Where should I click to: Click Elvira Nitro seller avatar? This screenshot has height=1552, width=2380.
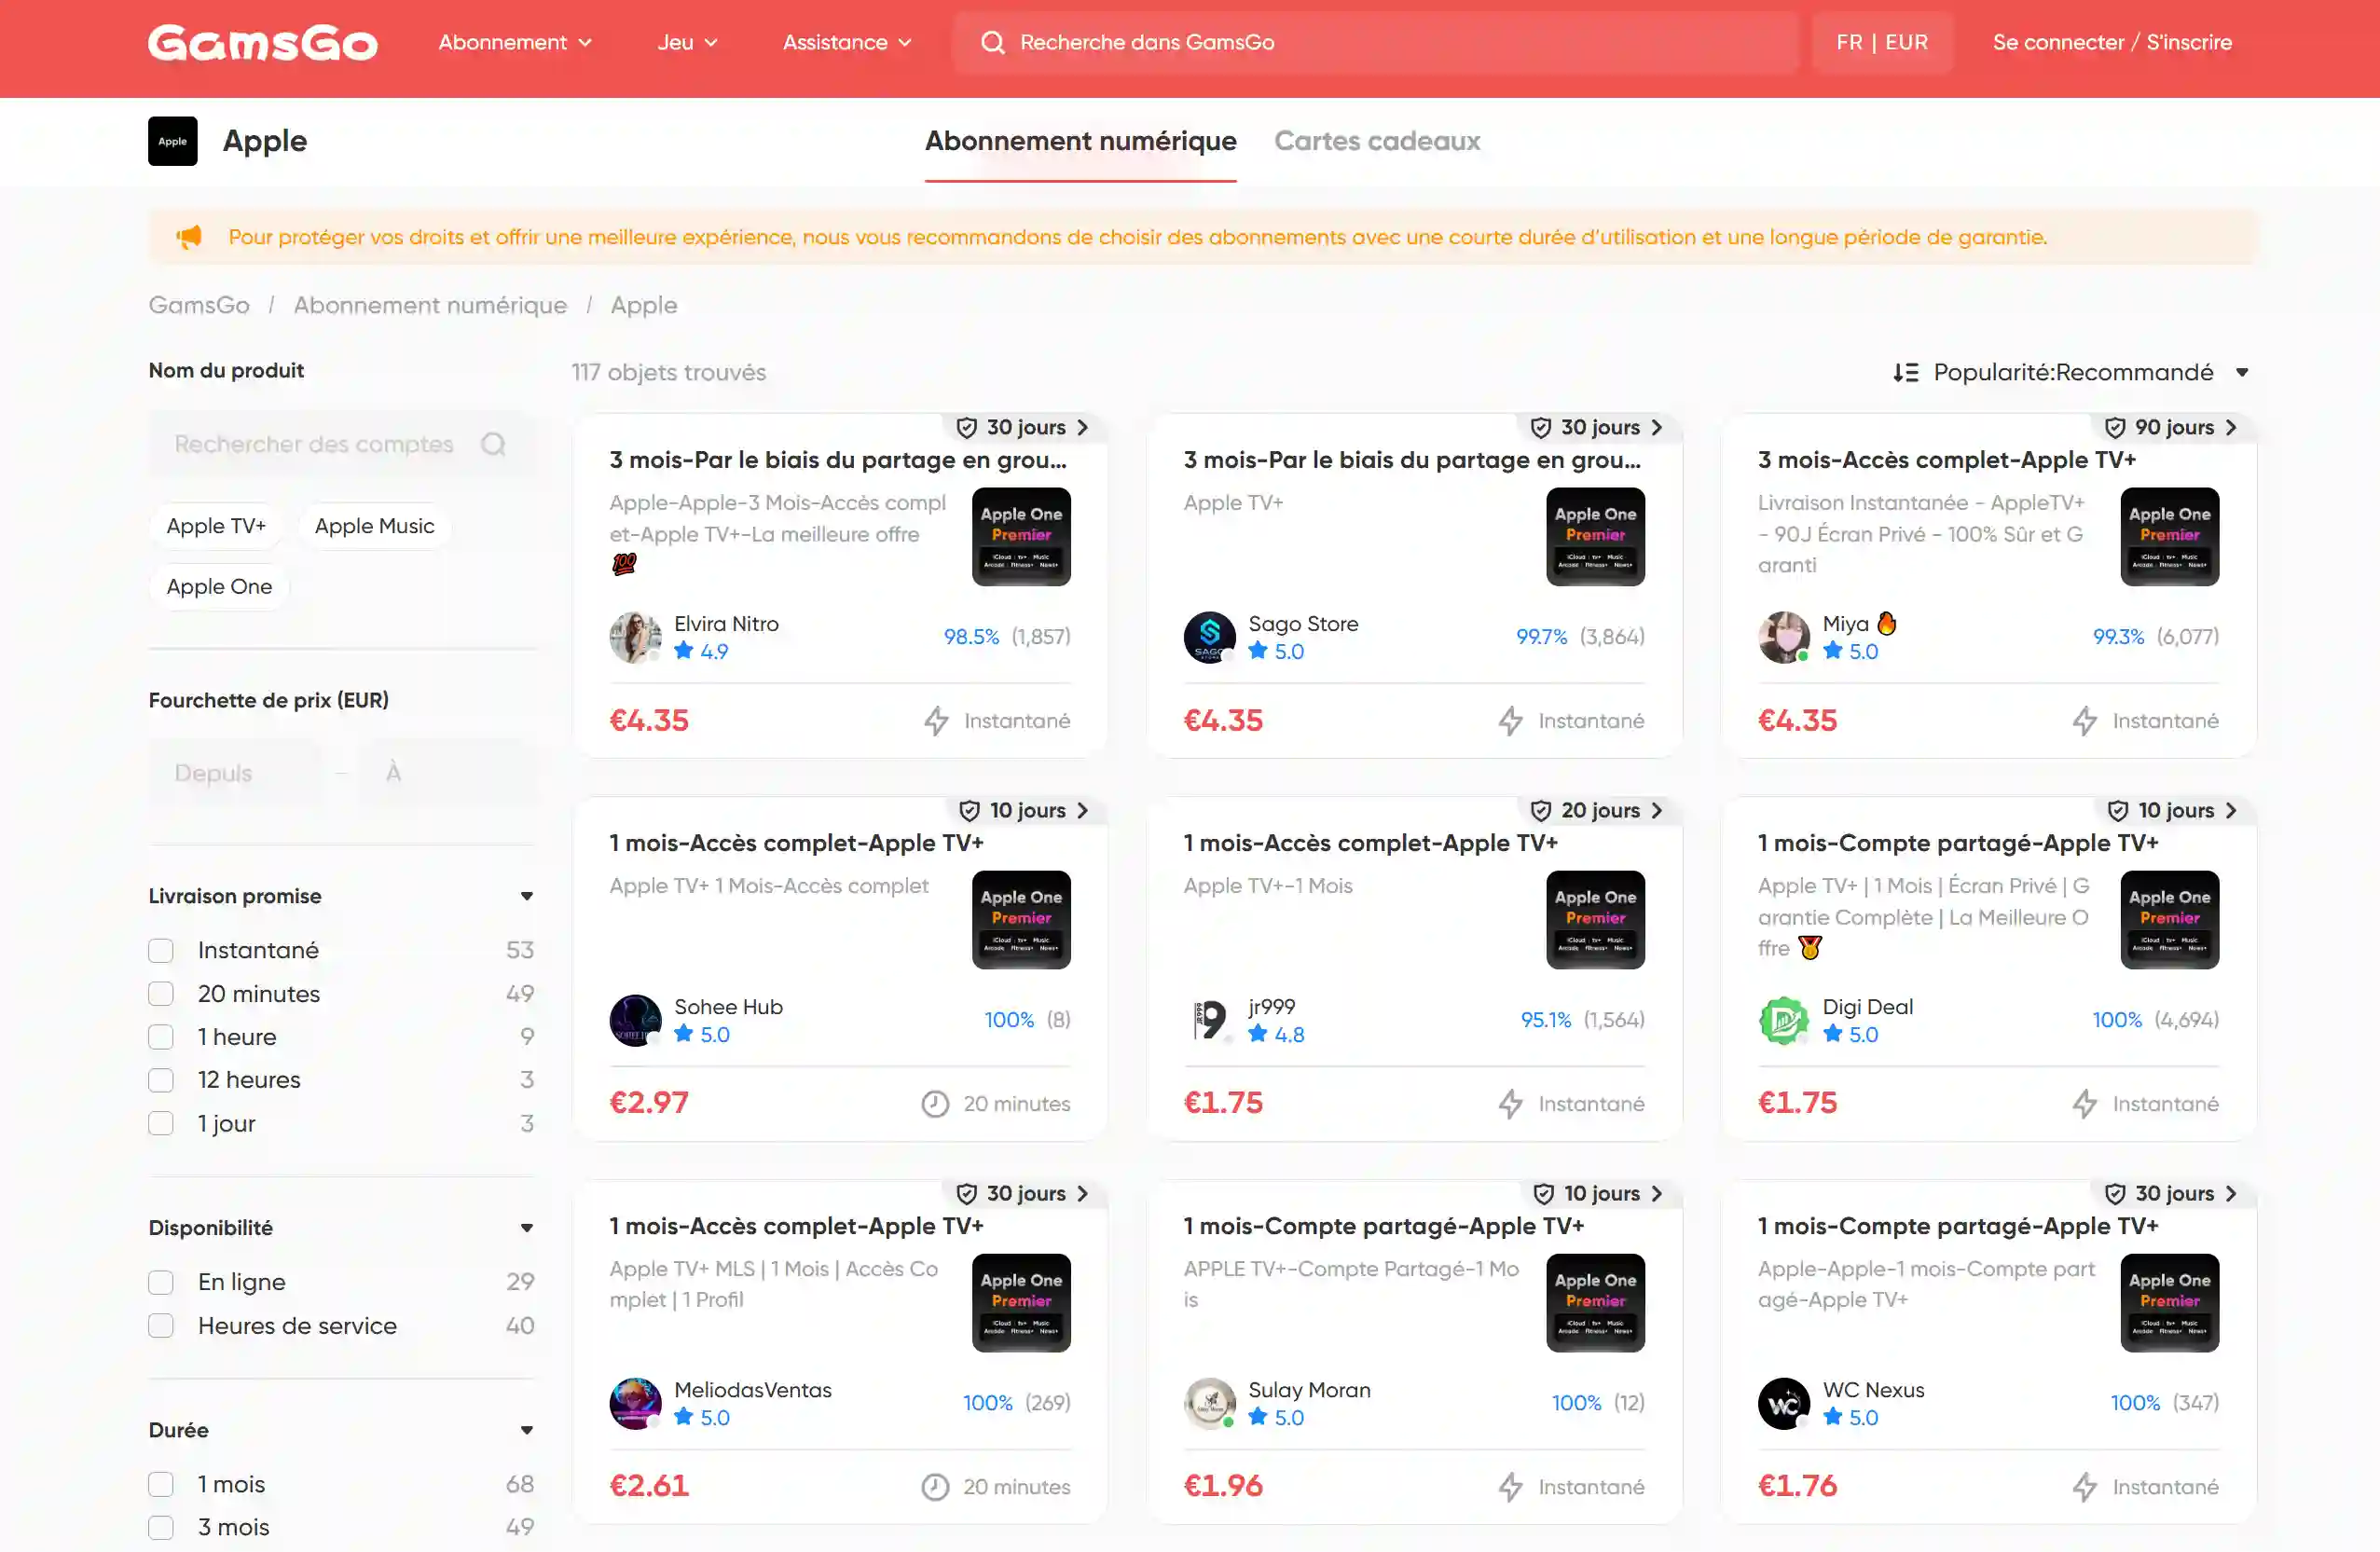point(635,637)
